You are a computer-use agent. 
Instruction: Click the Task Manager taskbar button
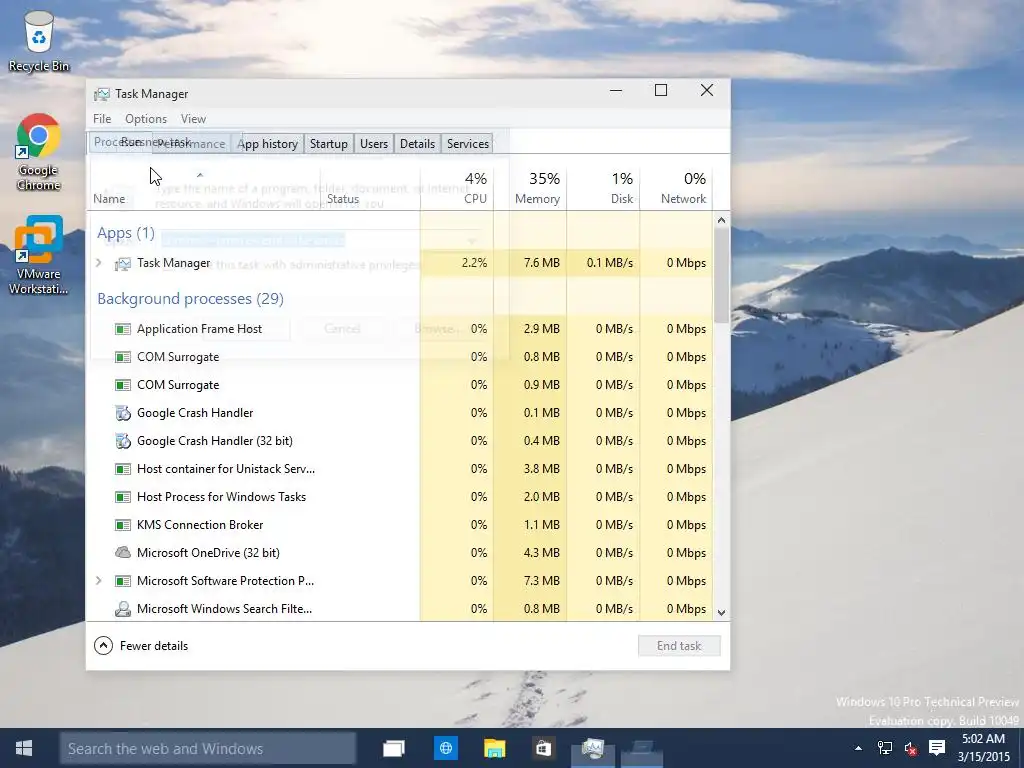(593, 748)
